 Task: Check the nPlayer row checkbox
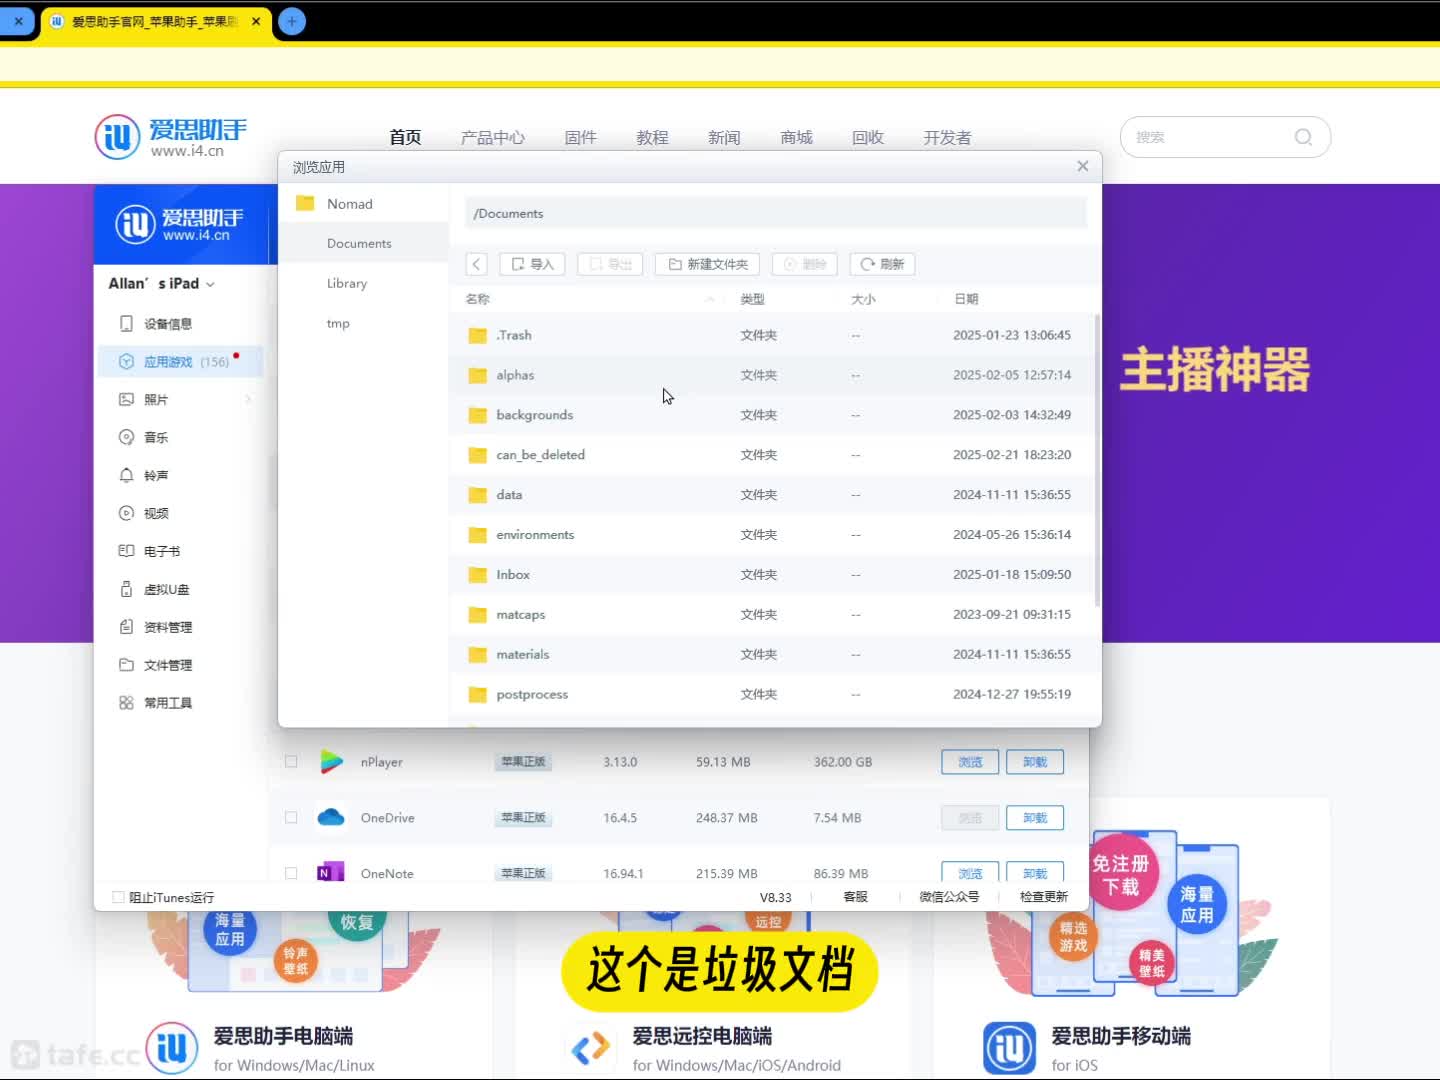click(x=291, y=762)
